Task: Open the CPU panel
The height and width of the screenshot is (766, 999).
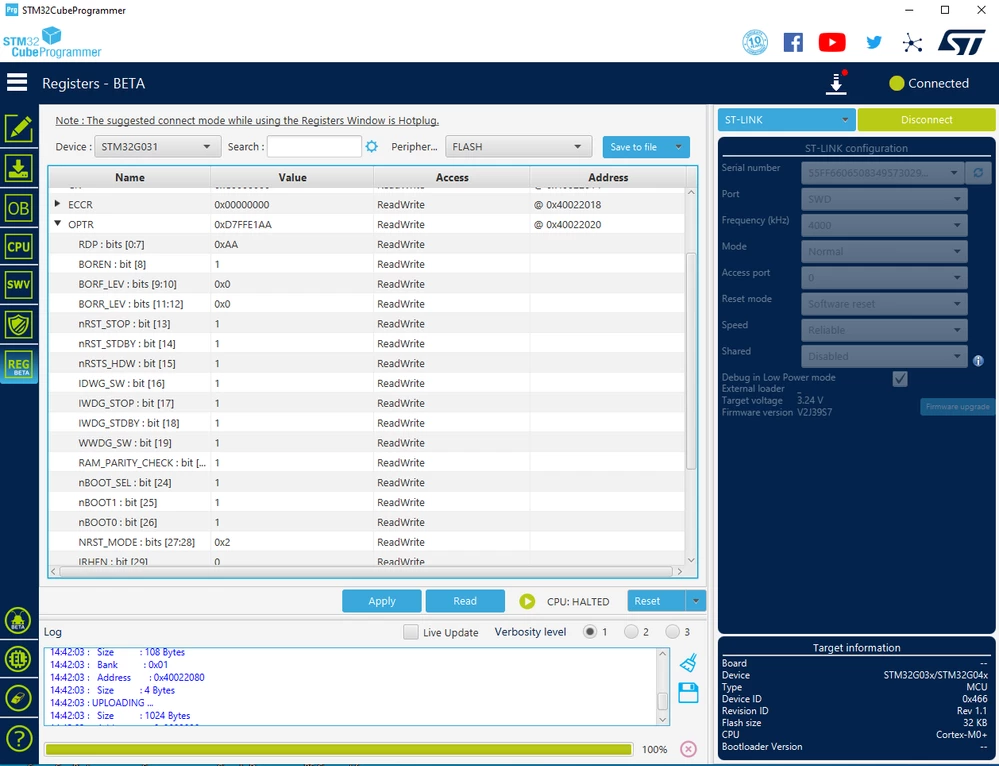Action: point(18,247)
